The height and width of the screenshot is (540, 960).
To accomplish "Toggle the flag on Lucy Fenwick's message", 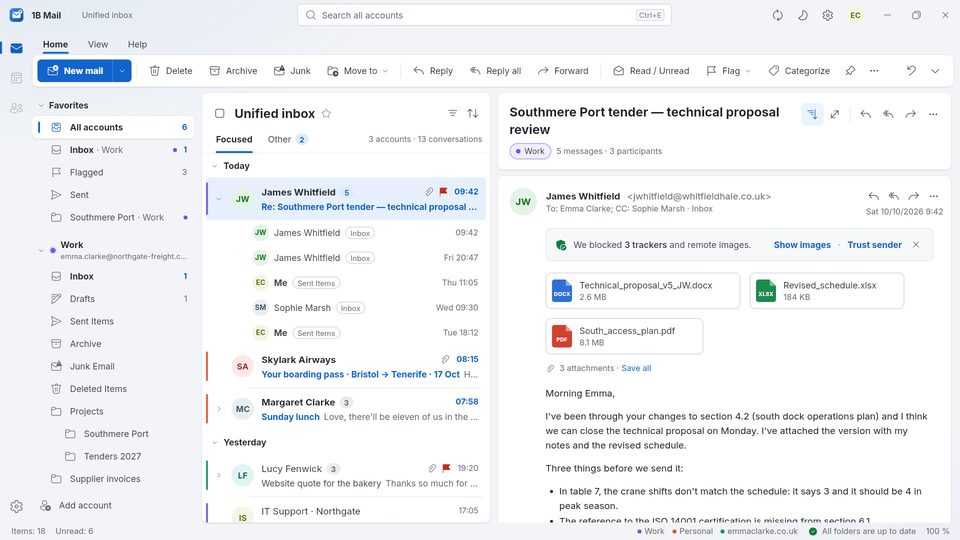I will (446, 468).
